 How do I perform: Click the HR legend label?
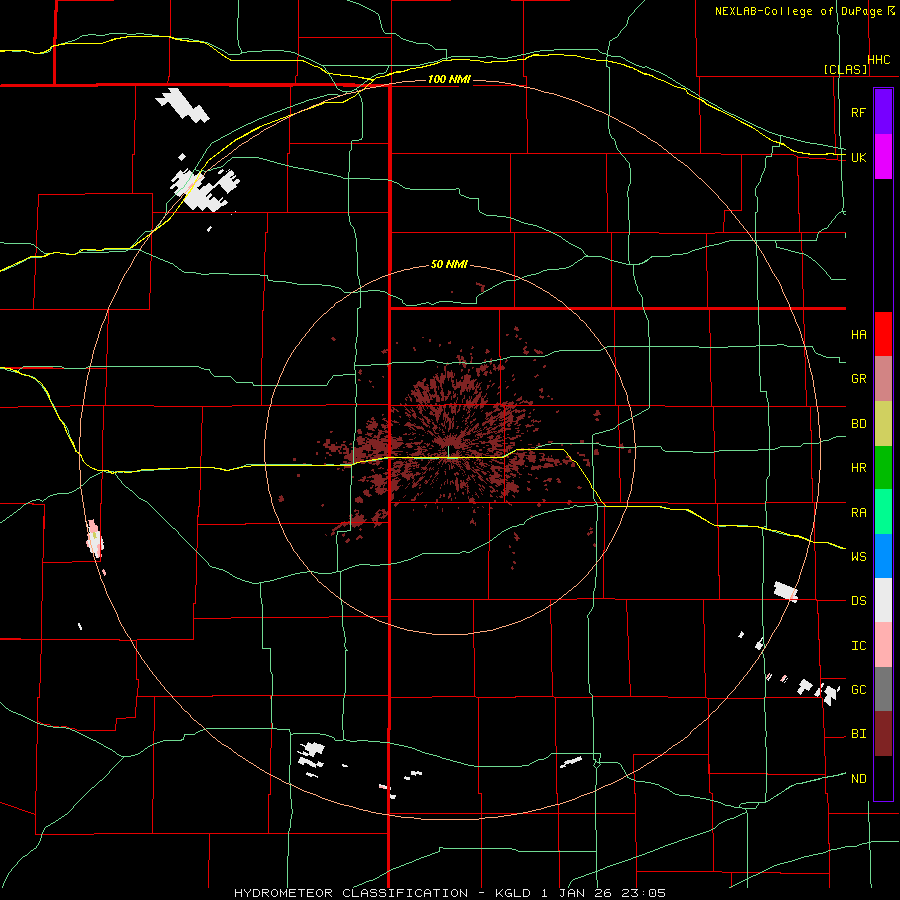point(858,468)
